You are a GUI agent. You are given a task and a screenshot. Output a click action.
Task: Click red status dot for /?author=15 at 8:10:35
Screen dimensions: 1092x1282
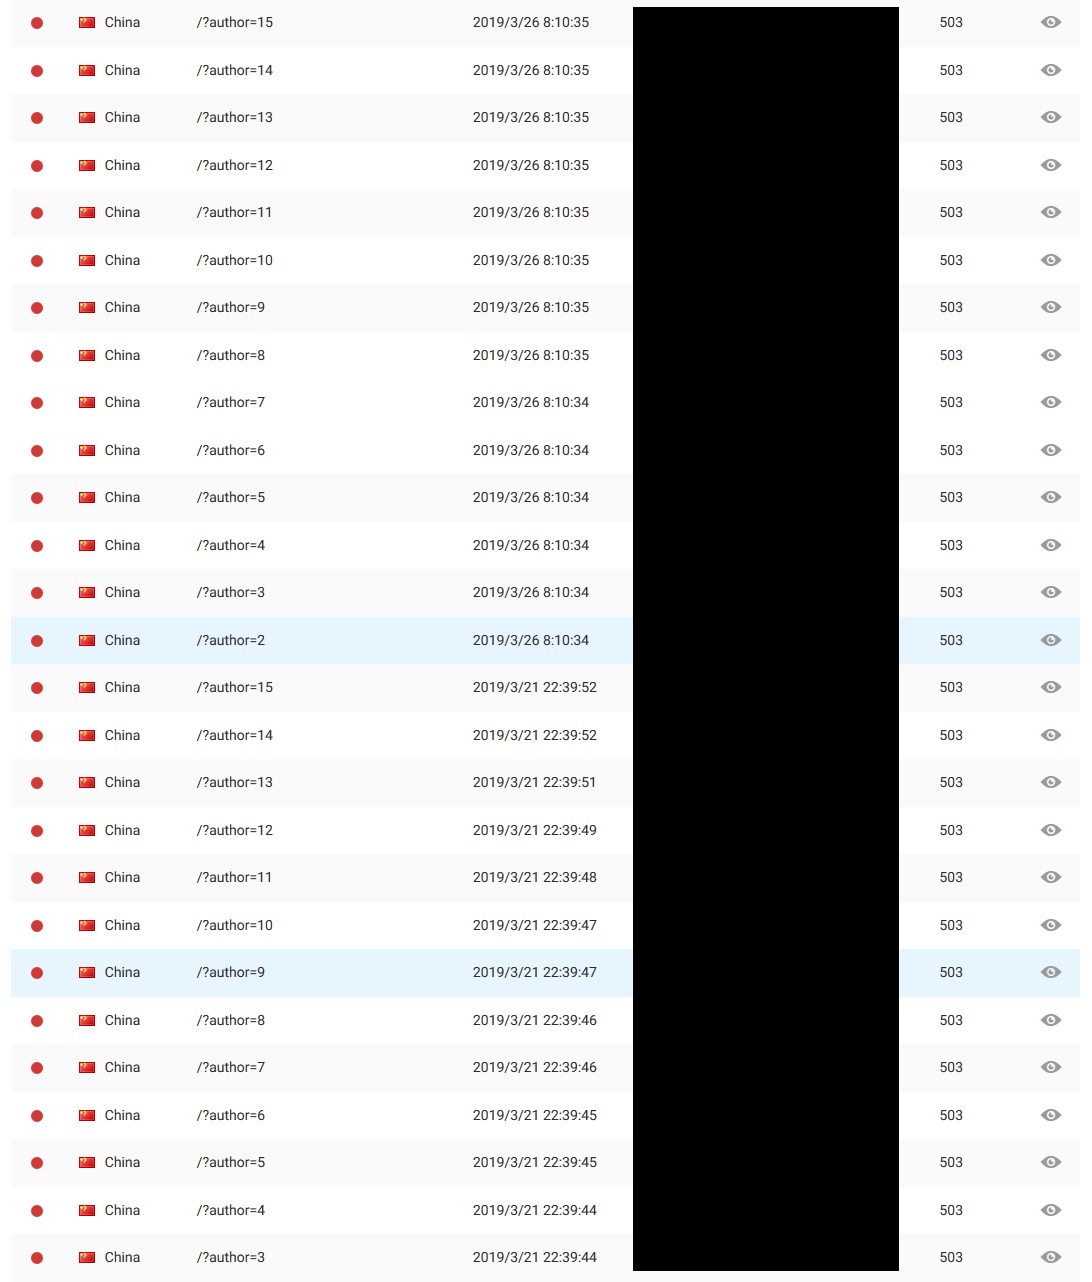tap(37, 23)
